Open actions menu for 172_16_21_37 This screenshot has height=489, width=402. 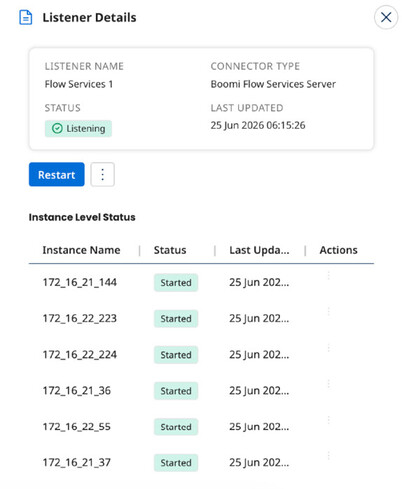point(329,455)
